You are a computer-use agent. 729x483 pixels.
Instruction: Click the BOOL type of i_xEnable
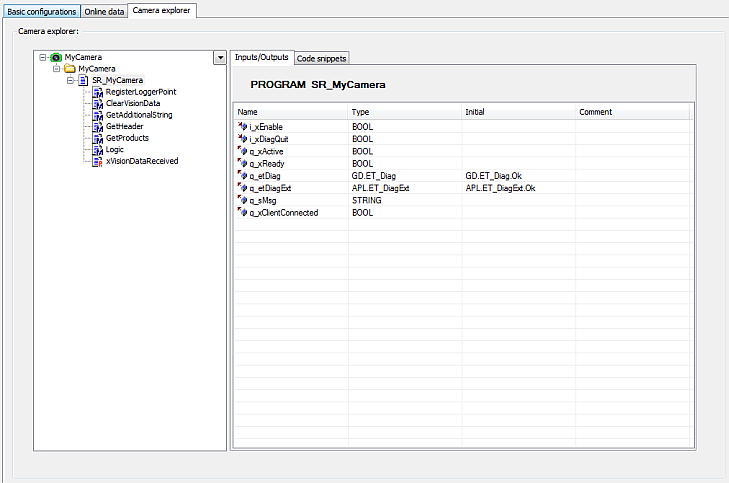point(363,127)
